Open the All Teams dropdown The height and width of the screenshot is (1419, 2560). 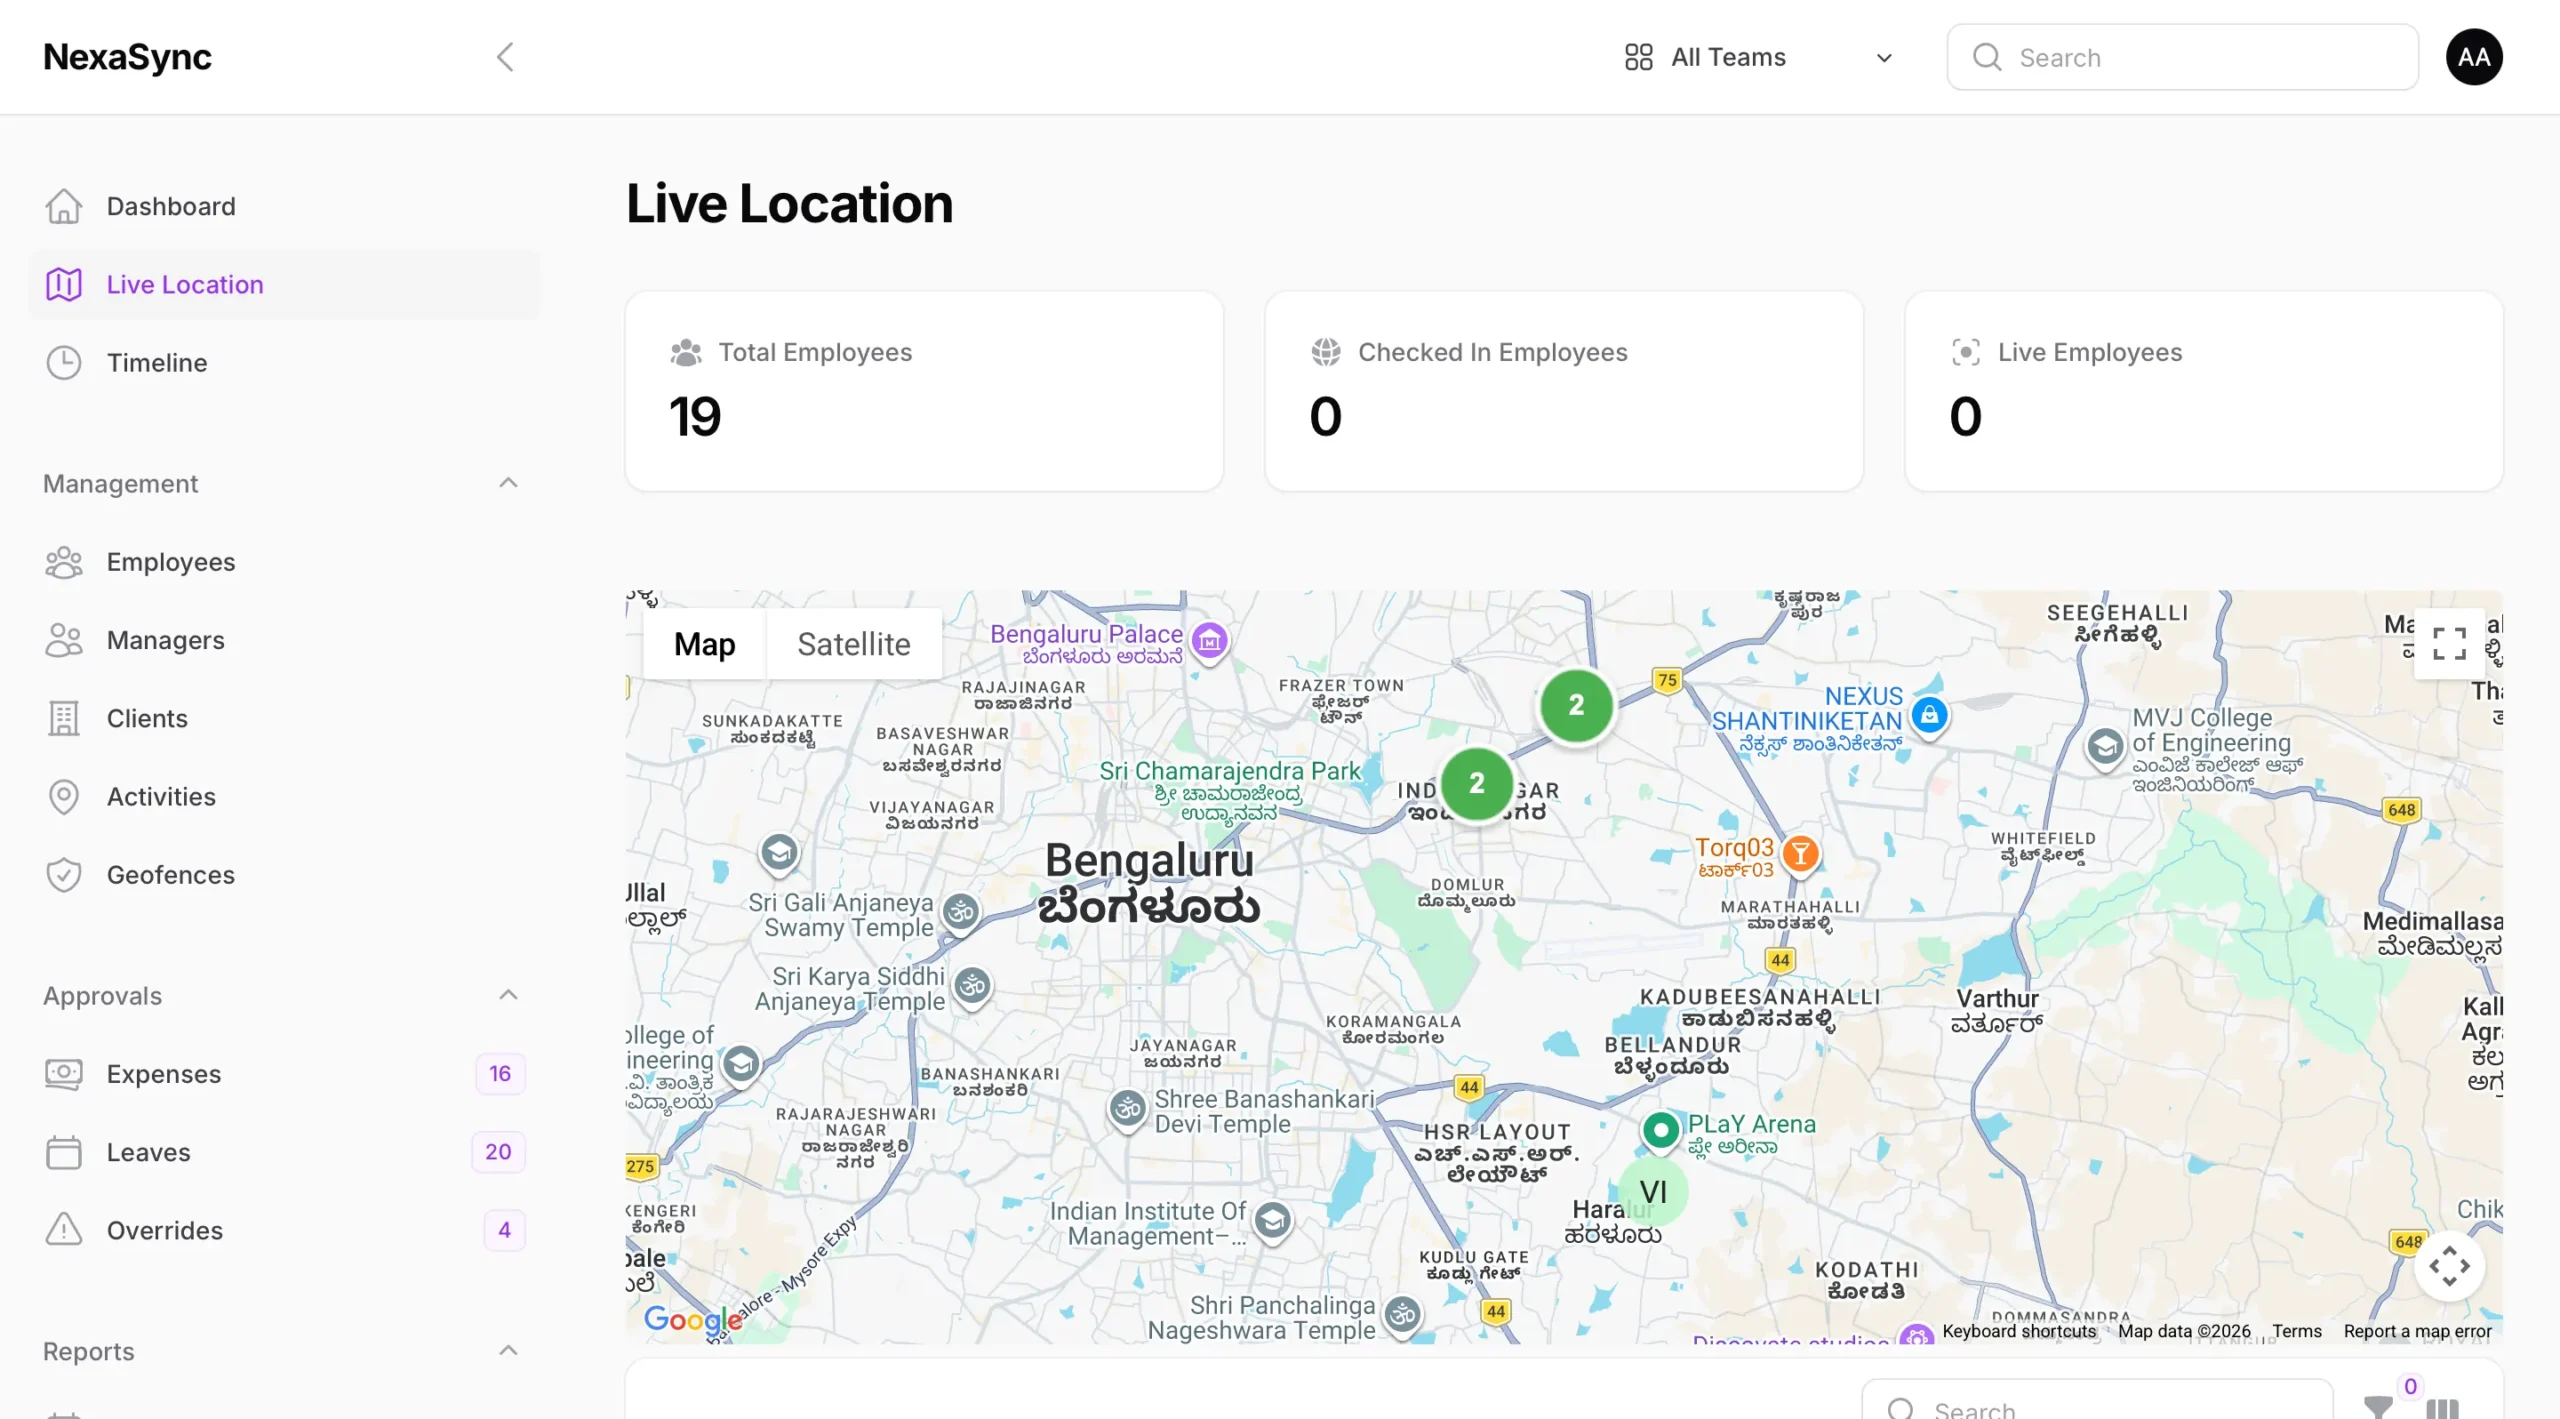click(1883, 57)
